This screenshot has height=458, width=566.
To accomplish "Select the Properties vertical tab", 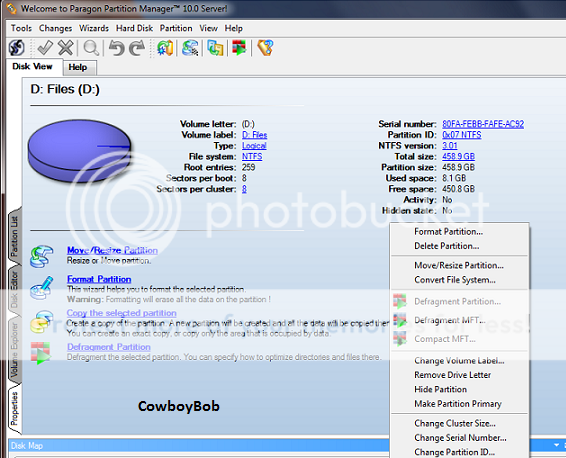I will click(14, 409).
